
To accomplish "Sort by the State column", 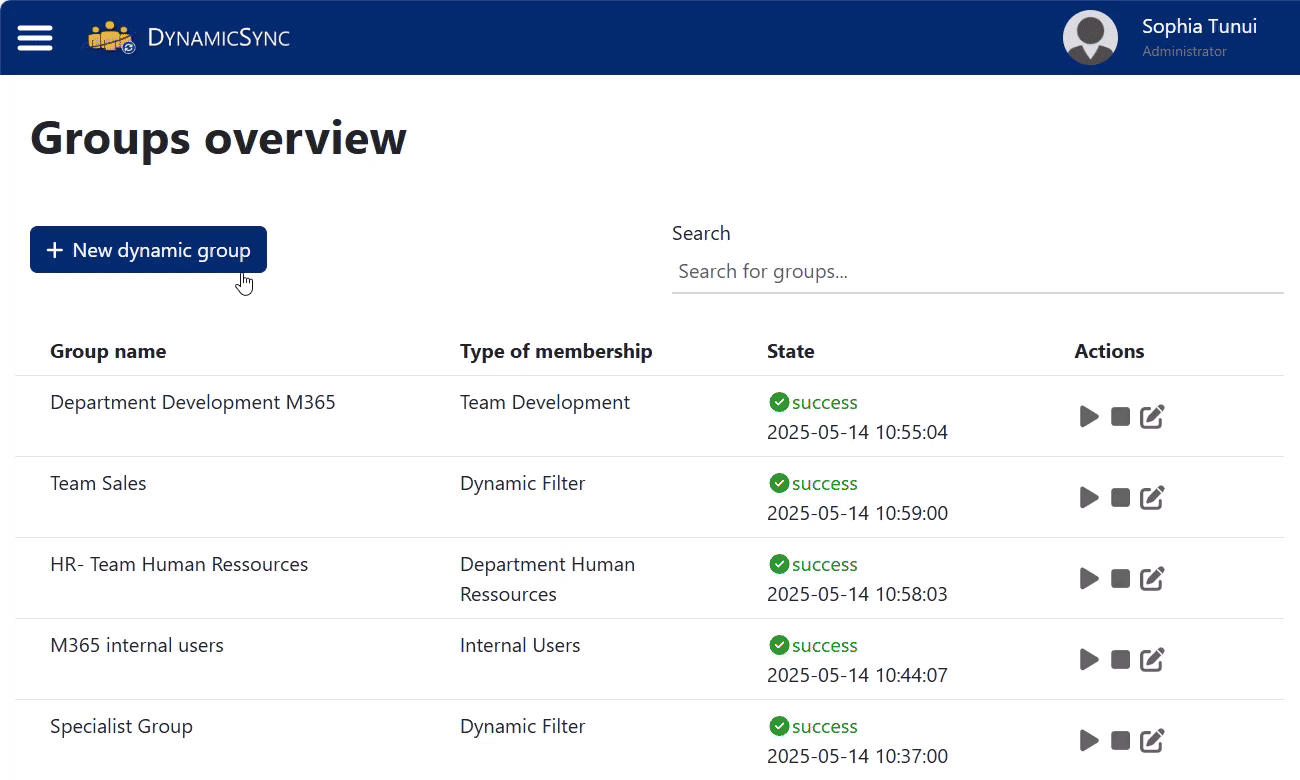I will 790,351.
